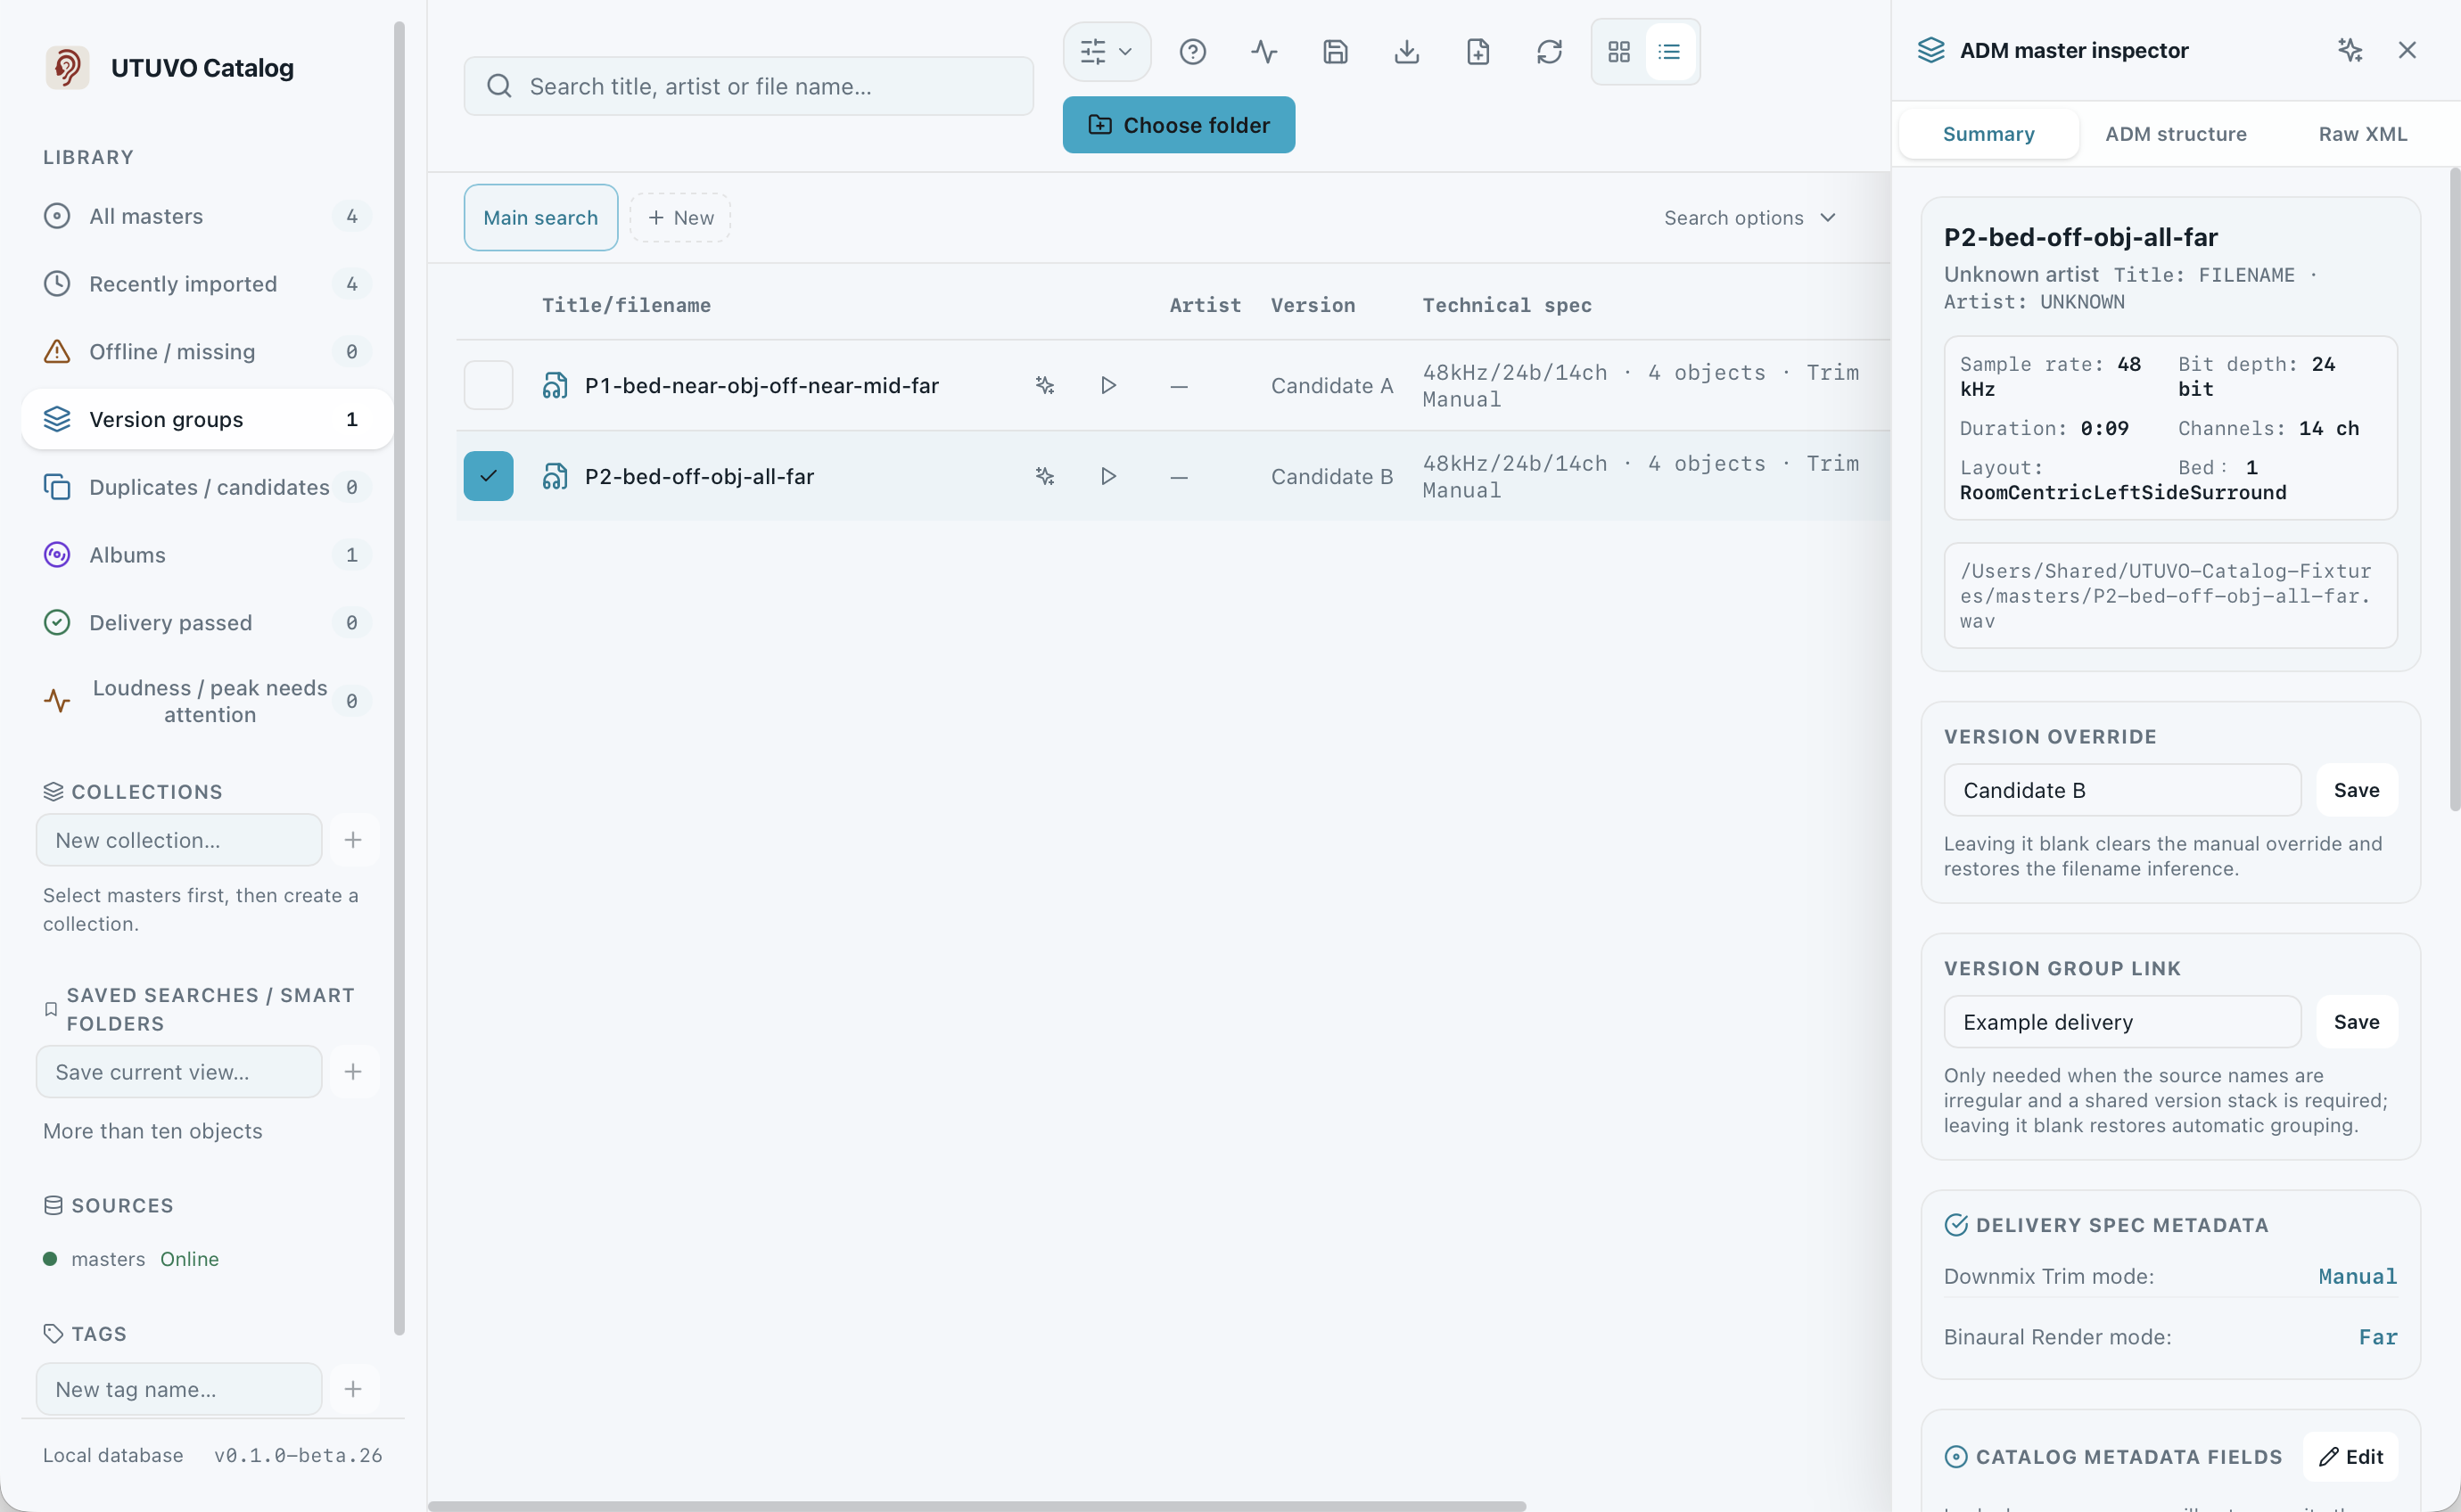Uncheck the P2-bed-off-obj-all-far row checkbox
Image resolution: width=2461 pixels, height=1512 pixels.
(488, 477)
